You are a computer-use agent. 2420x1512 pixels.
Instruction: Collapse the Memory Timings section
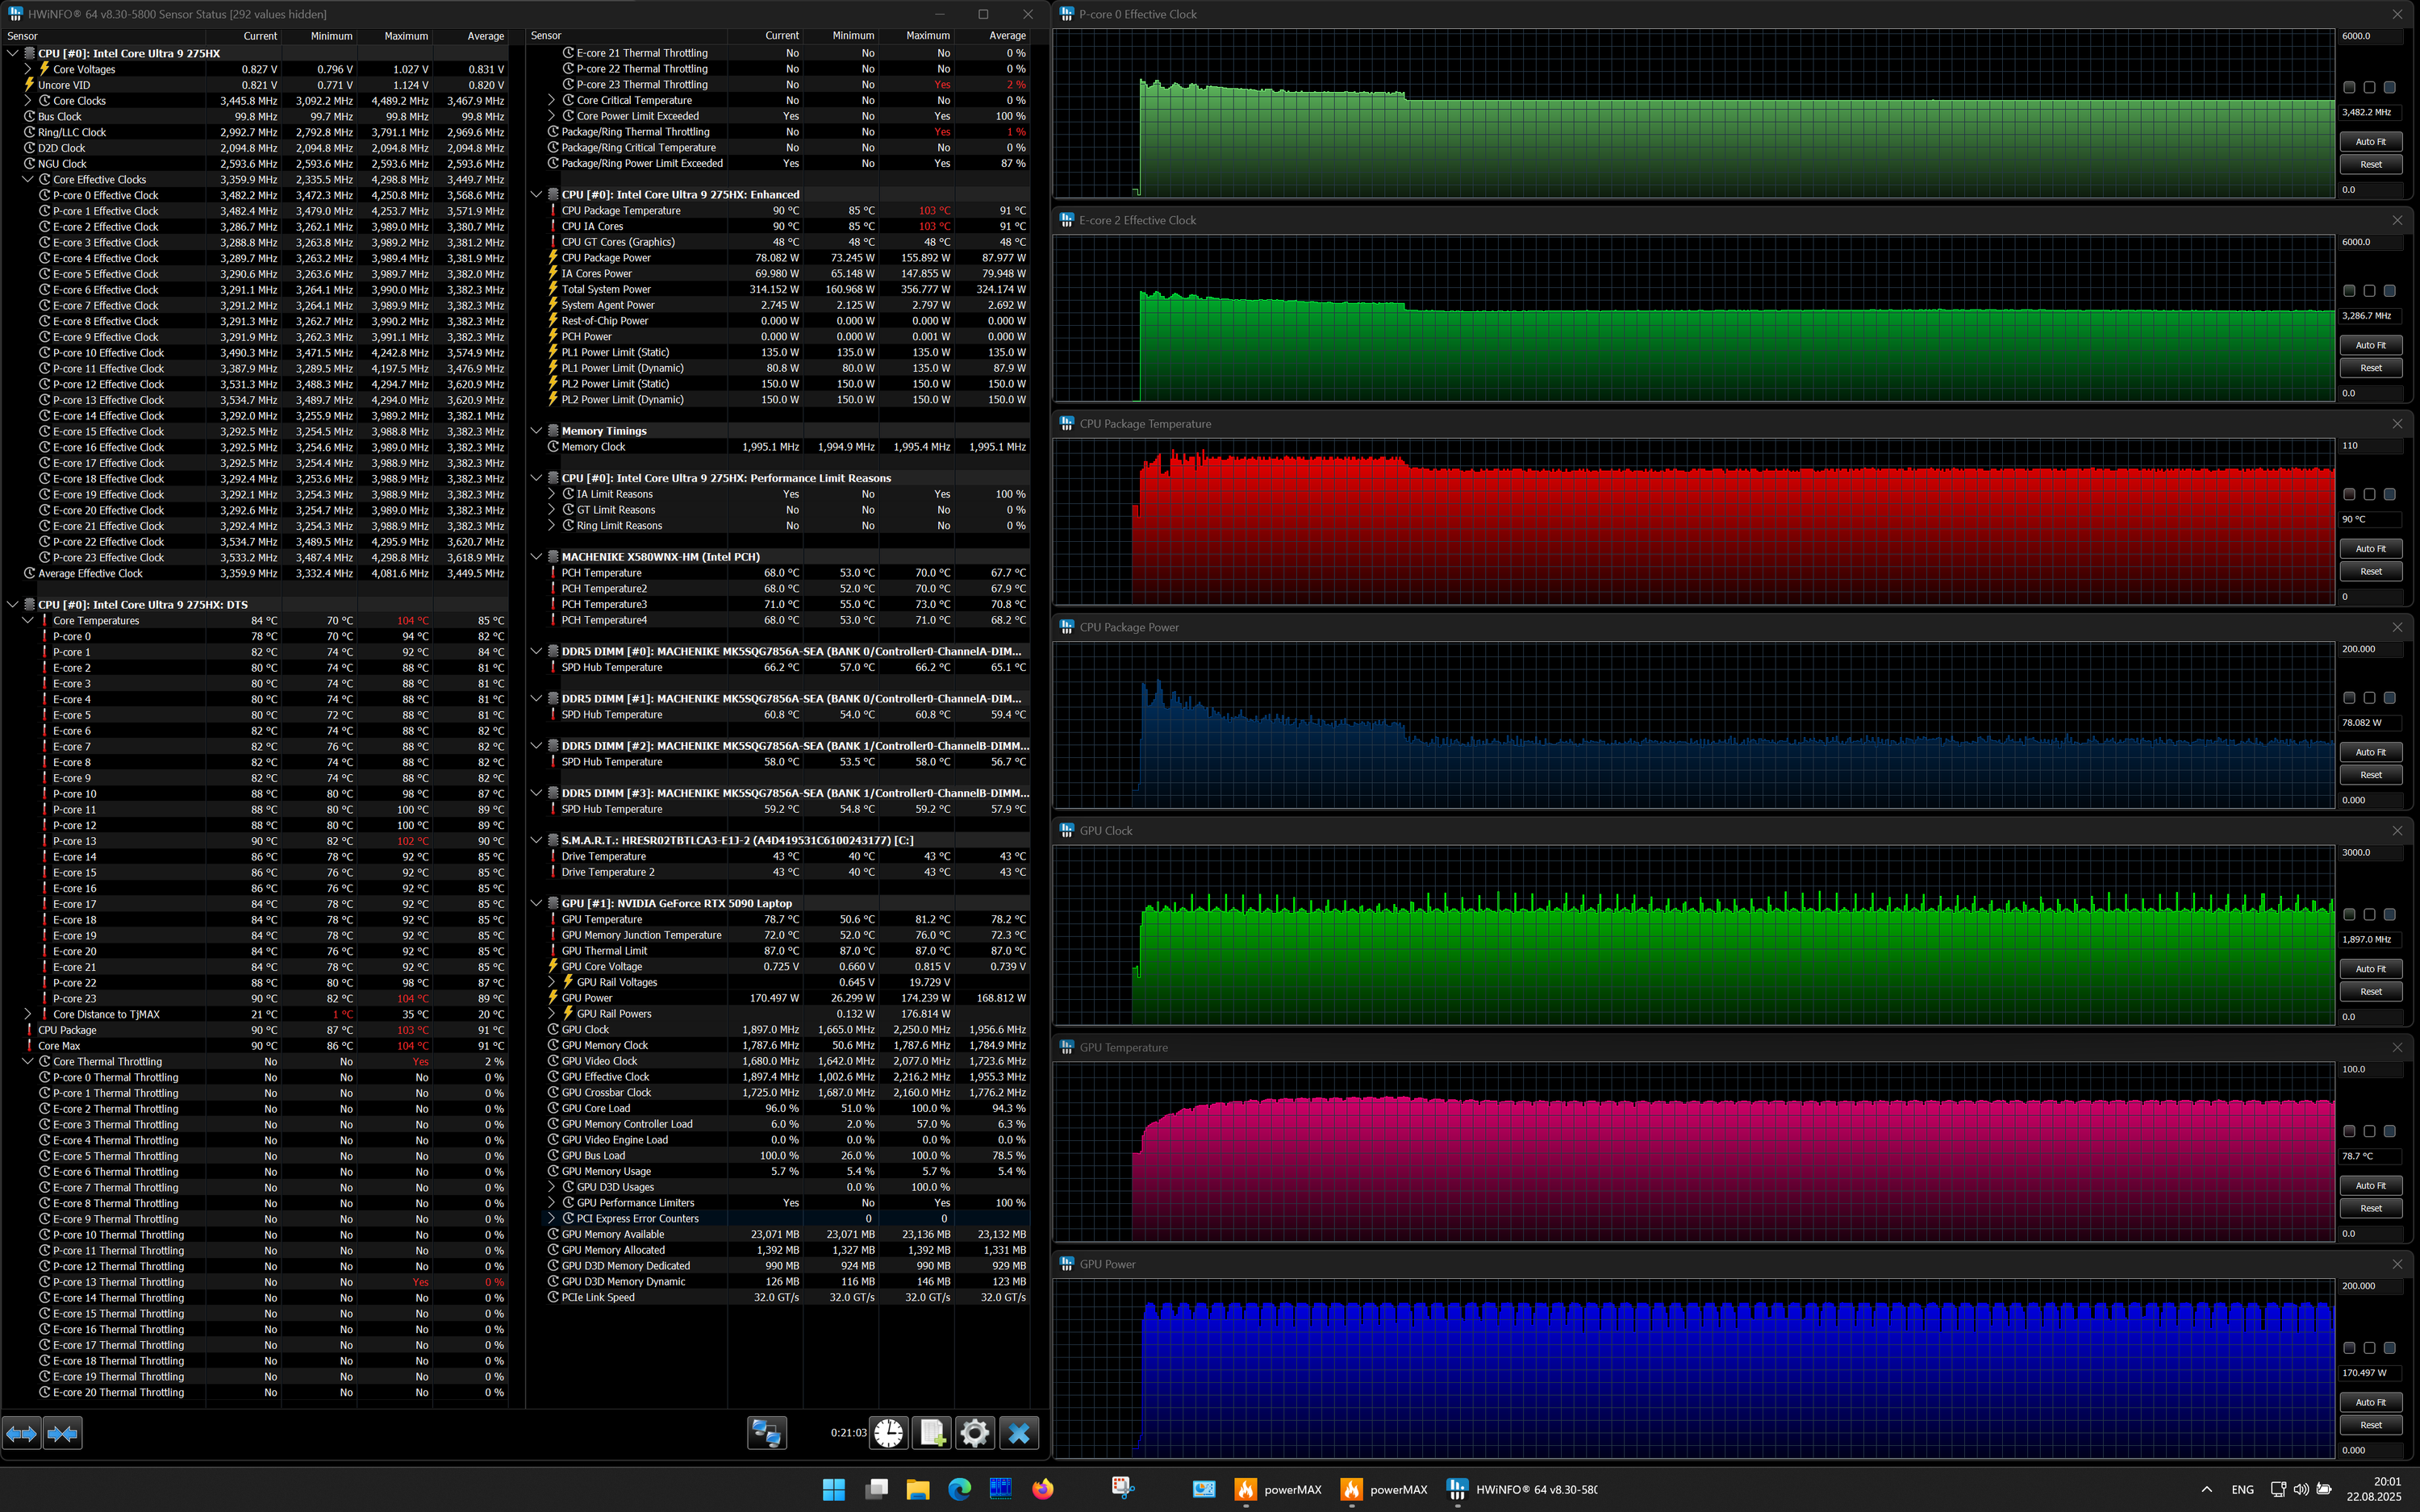coord(537,431)
